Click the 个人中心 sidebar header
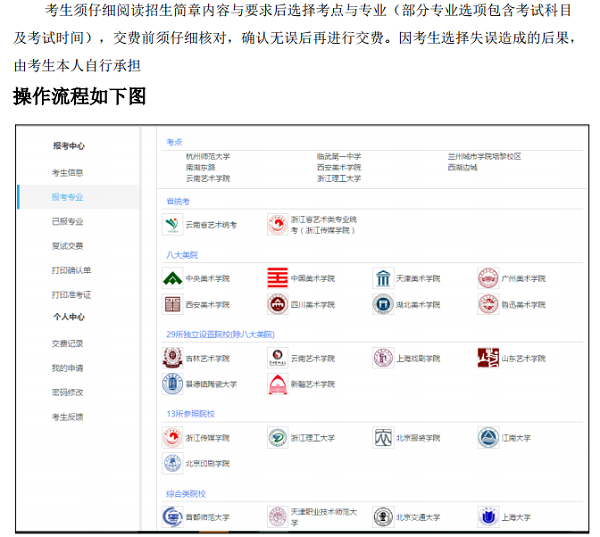 (x=69, y=317)
